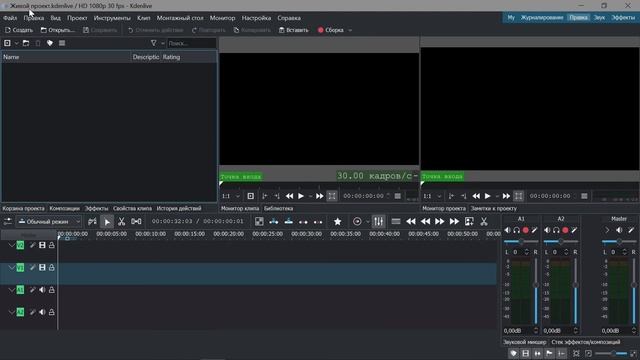Screen dimensions: 640x360
Task: Choose the spacer tool
Action: pyautogui.click(x=136, y=222)
